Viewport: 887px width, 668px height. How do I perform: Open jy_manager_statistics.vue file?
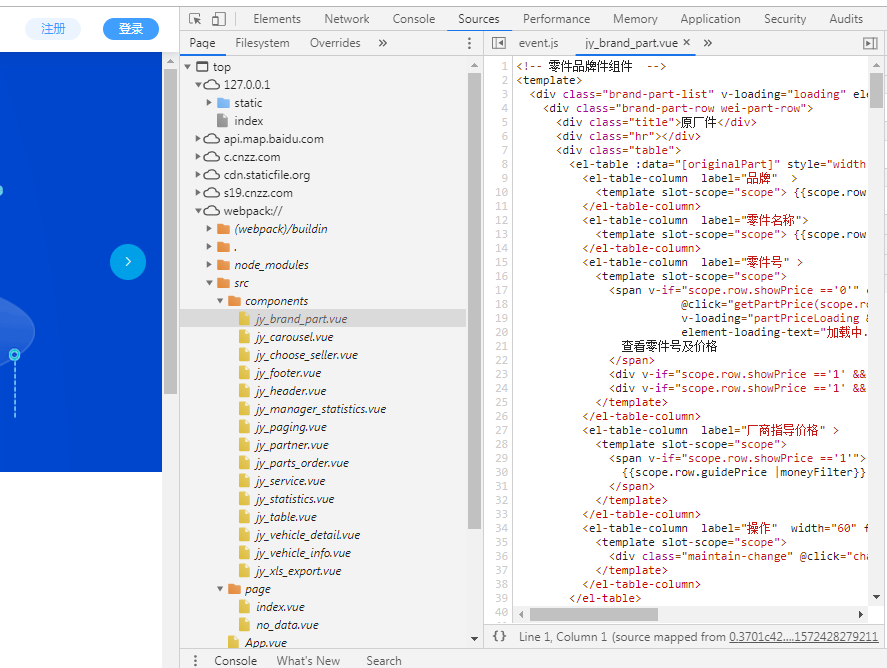pyautogui.click(x=320, y=409)
